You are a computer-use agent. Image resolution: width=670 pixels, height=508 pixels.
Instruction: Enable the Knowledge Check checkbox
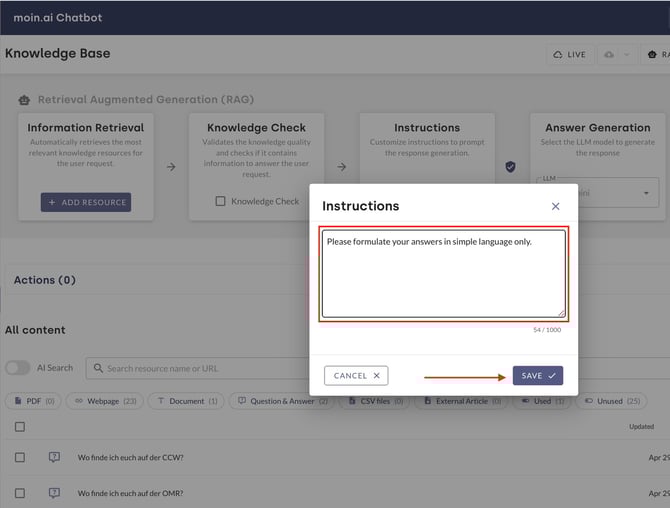(221, 201)
